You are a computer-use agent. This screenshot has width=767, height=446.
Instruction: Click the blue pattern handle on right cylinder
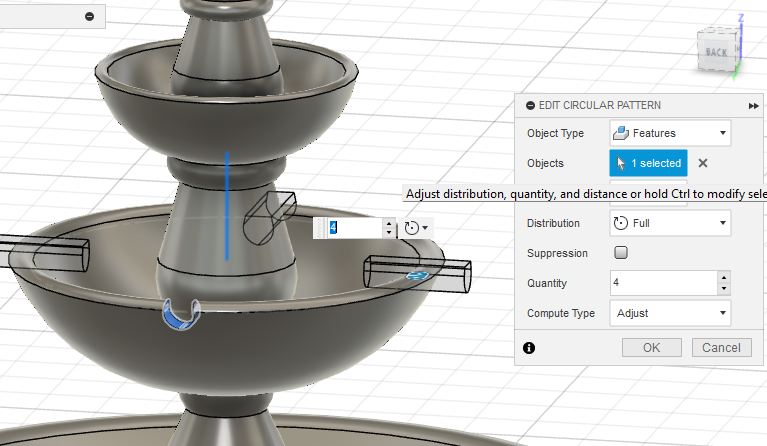click(x=417, y=276)
